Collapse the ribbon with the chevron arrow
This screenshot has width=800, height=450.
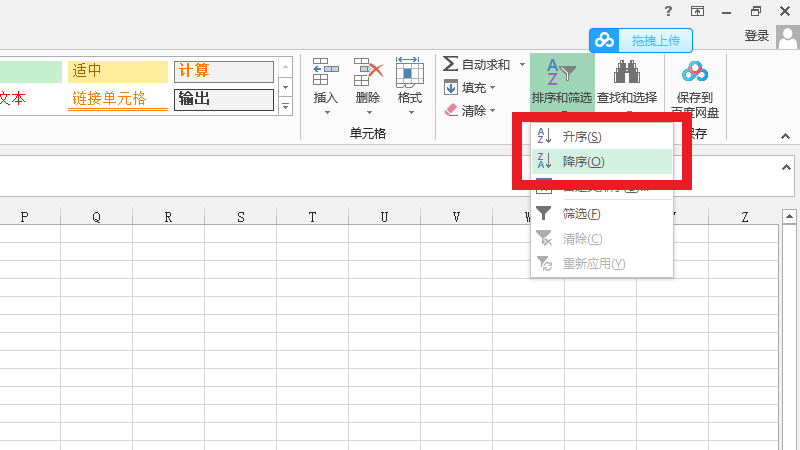click(x=786, y=134)
